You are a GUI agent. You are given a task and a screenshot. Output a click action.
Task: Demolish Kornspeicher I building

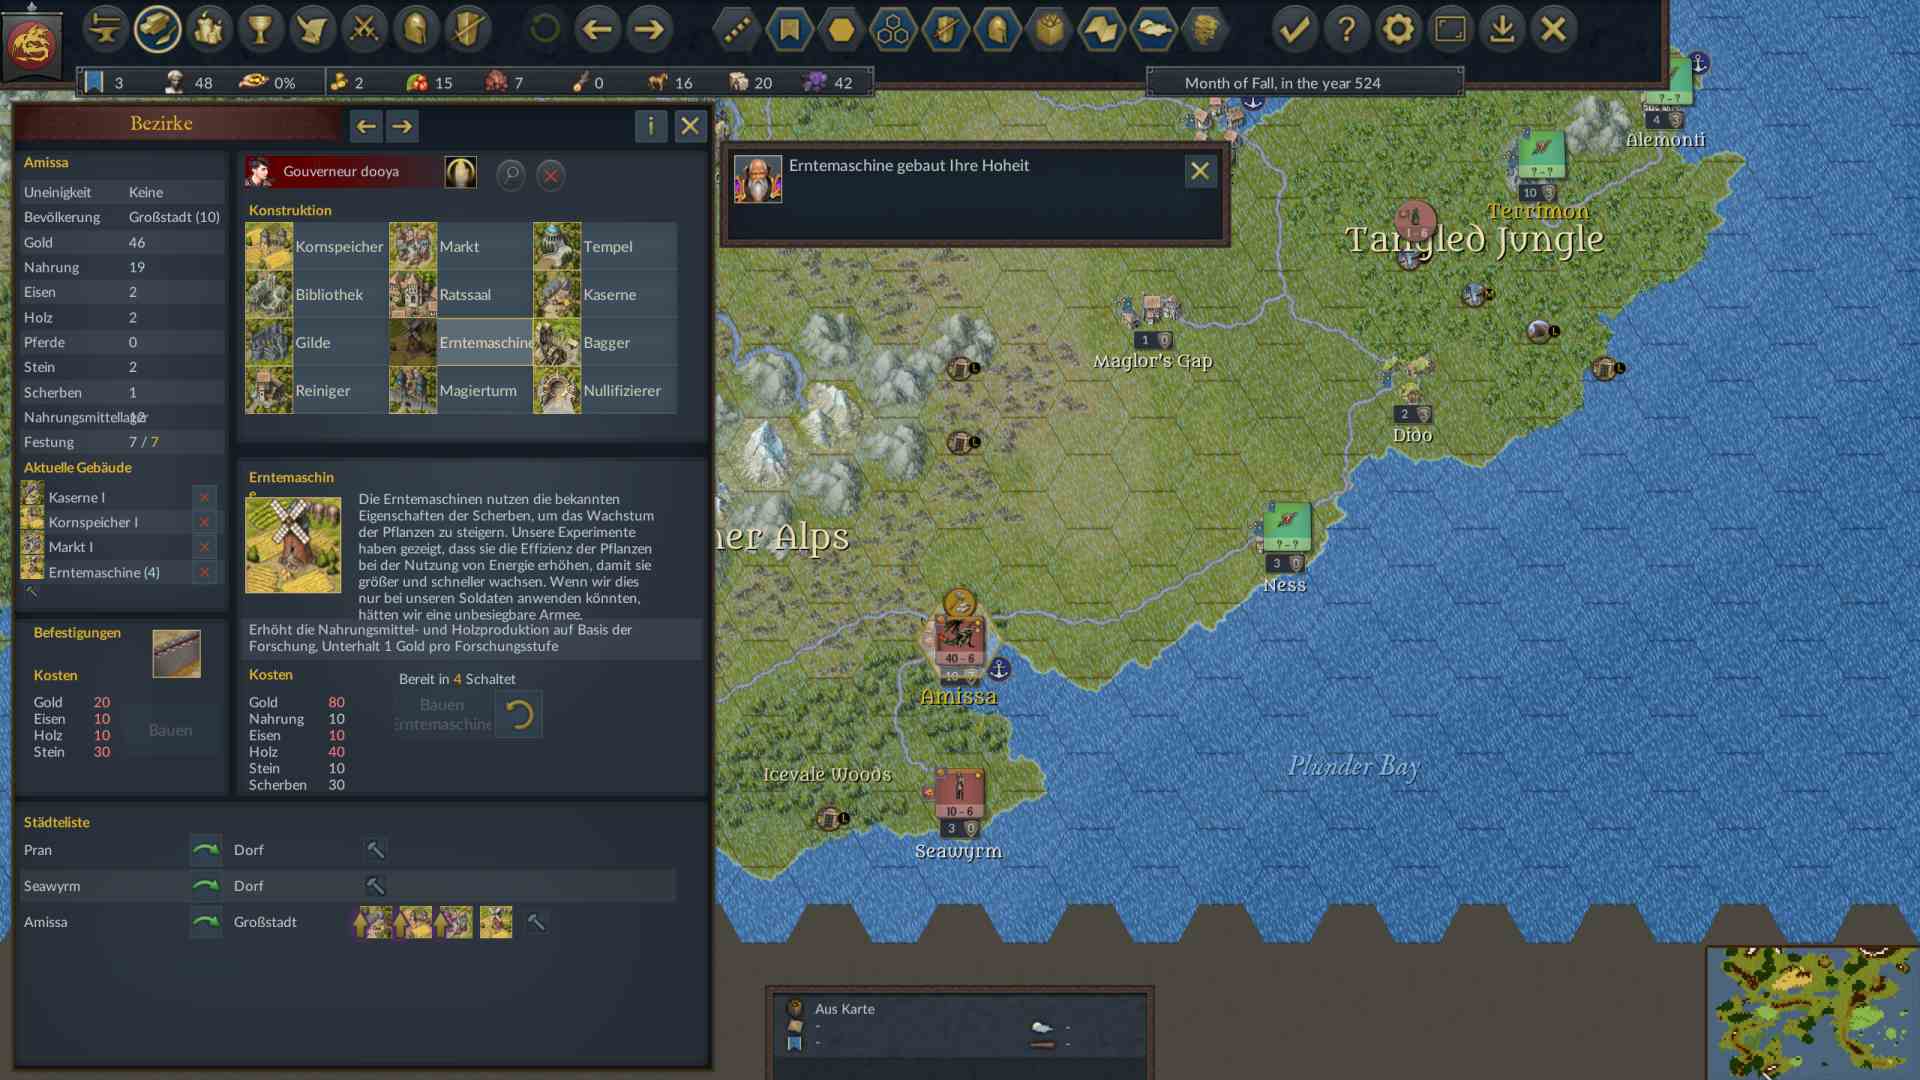[x=204, y=522]
